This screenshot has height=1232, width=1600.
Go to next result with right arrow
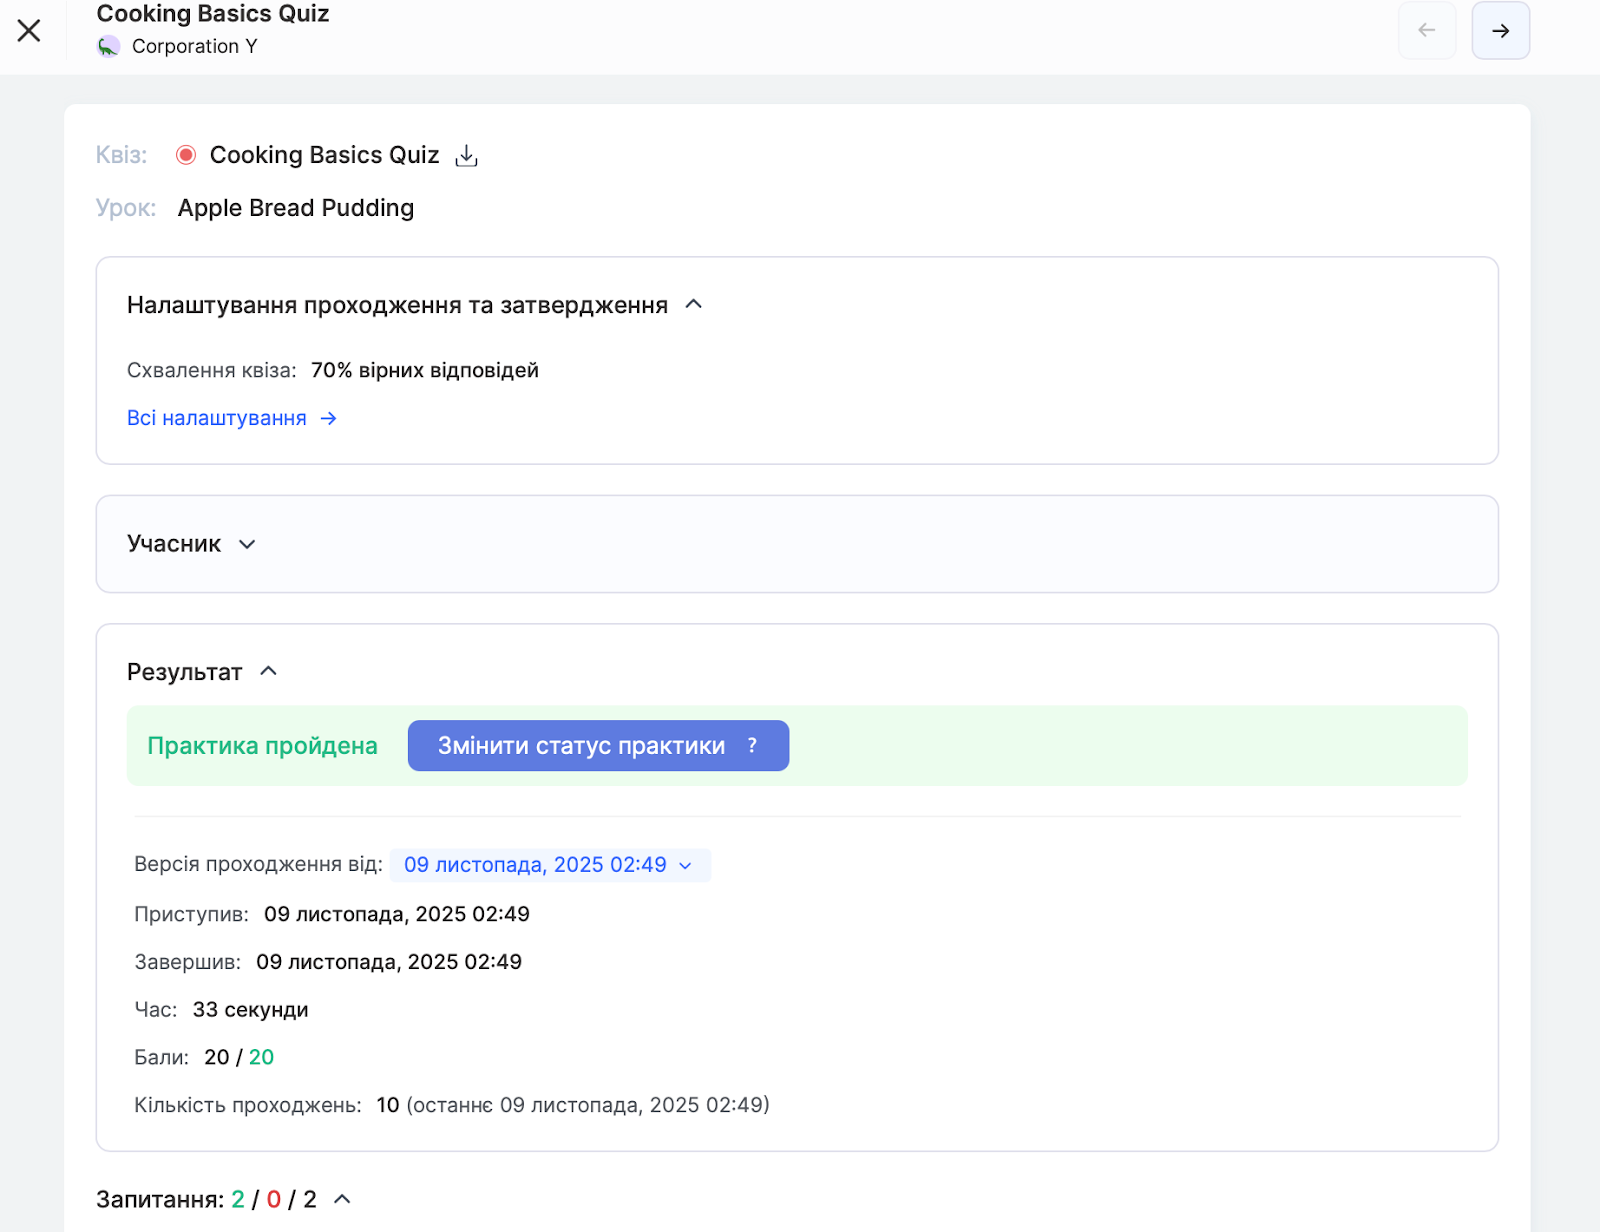(1500, 31)
